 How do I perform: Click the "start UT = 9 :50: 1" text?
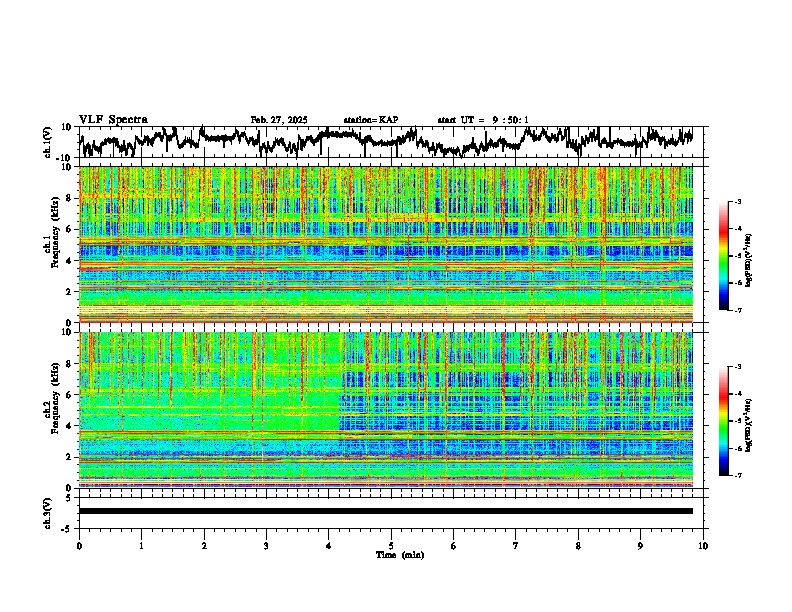(x=483, y=120)
